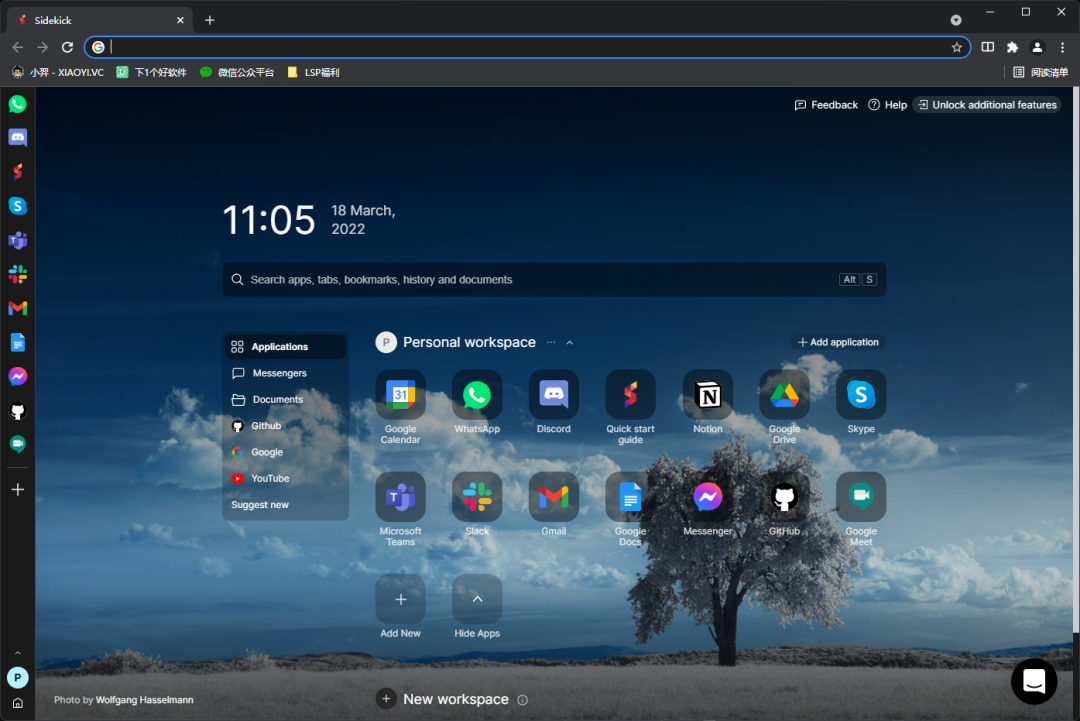Open the browser three-dot menu

tap(1062, 47)
